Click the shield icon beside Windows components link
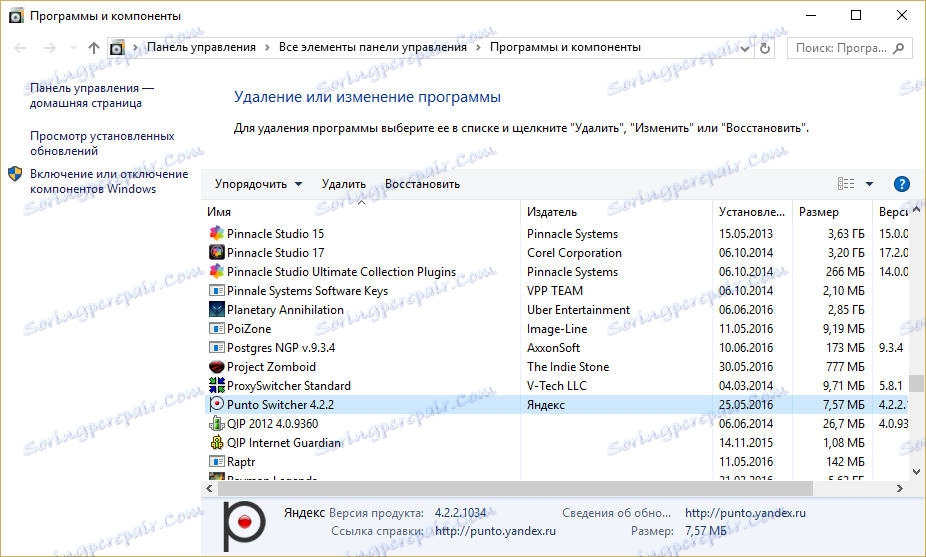This screenshot has width=926, height=557. 15,174
